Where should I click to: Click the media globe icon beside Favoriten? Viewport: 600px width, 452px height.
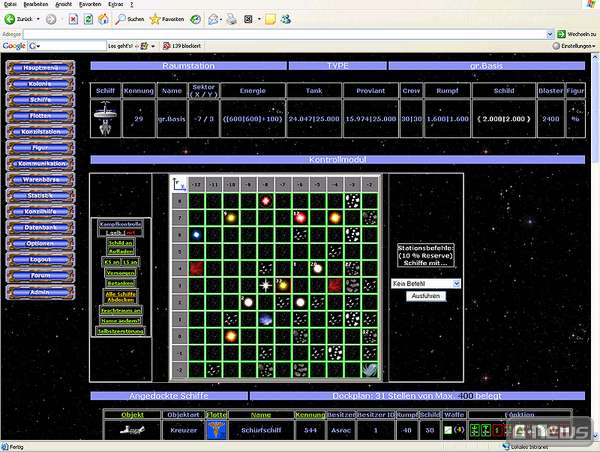coord(196,19)
